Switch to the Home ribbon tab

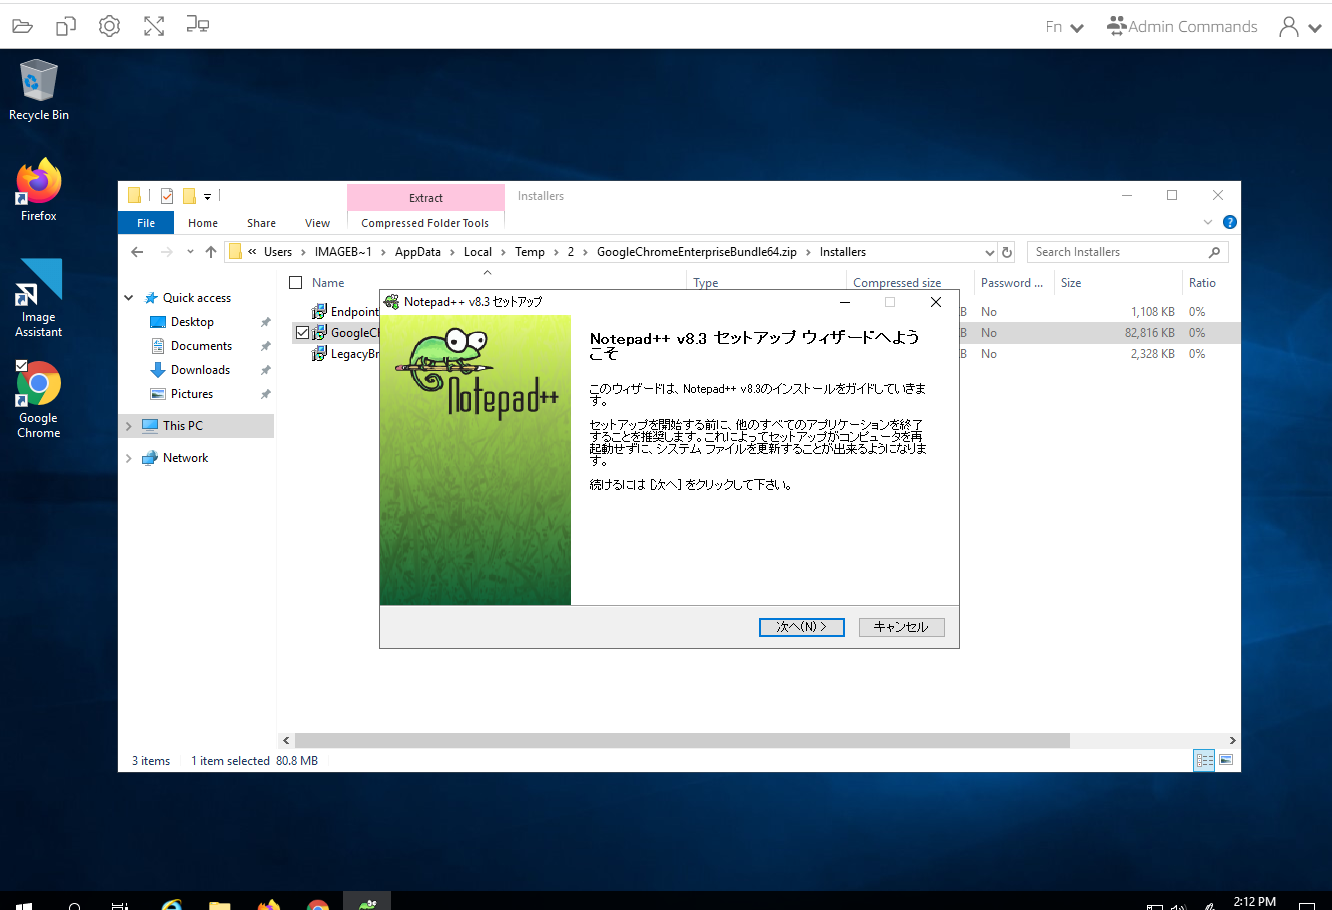point(203,223)
